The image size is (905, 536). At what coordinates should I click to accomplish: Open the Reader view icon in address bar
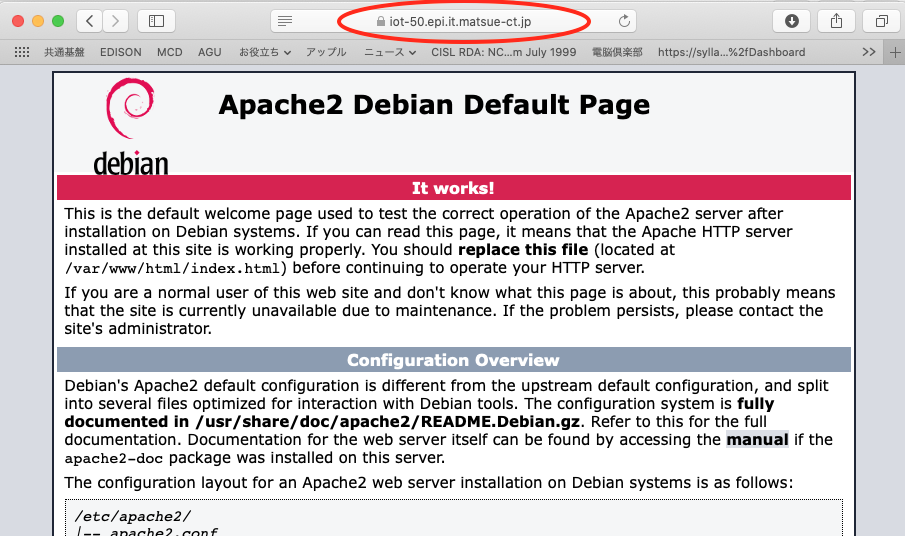tap(285, 21)
